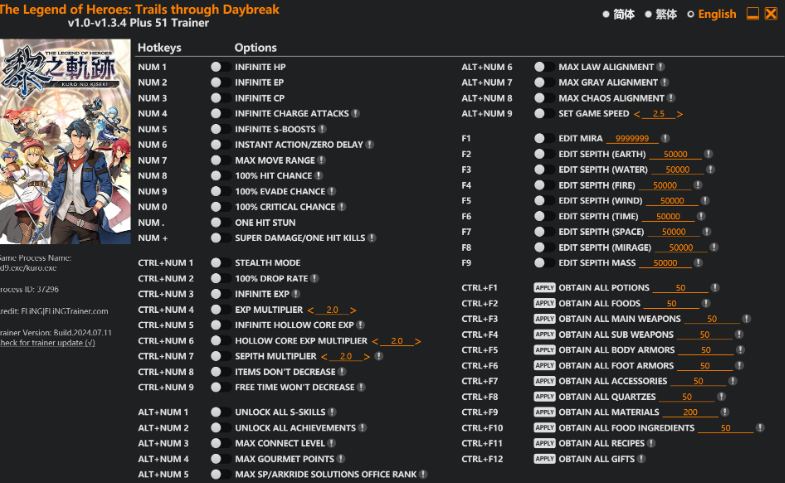Click info icon next to Obtain All Potions

(x=710, y=288)
